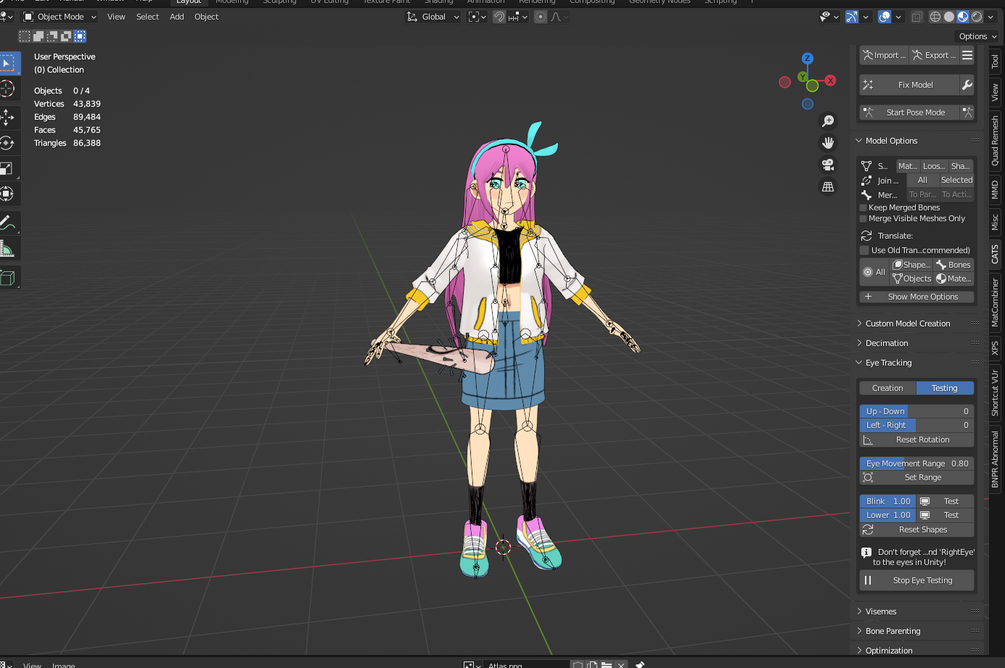1005x668 pixels.
Task: Click the viewport zoom magnifier icon
Action: [828, 121]
